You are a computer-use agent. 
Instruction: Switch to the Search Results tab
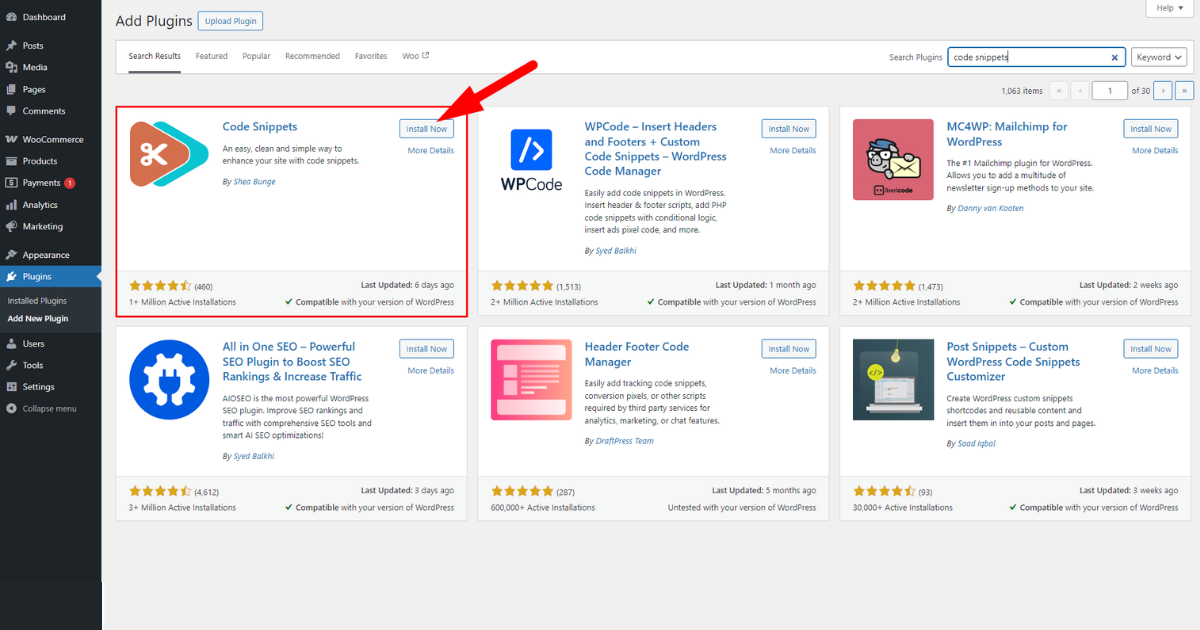(x=155, y=56)
